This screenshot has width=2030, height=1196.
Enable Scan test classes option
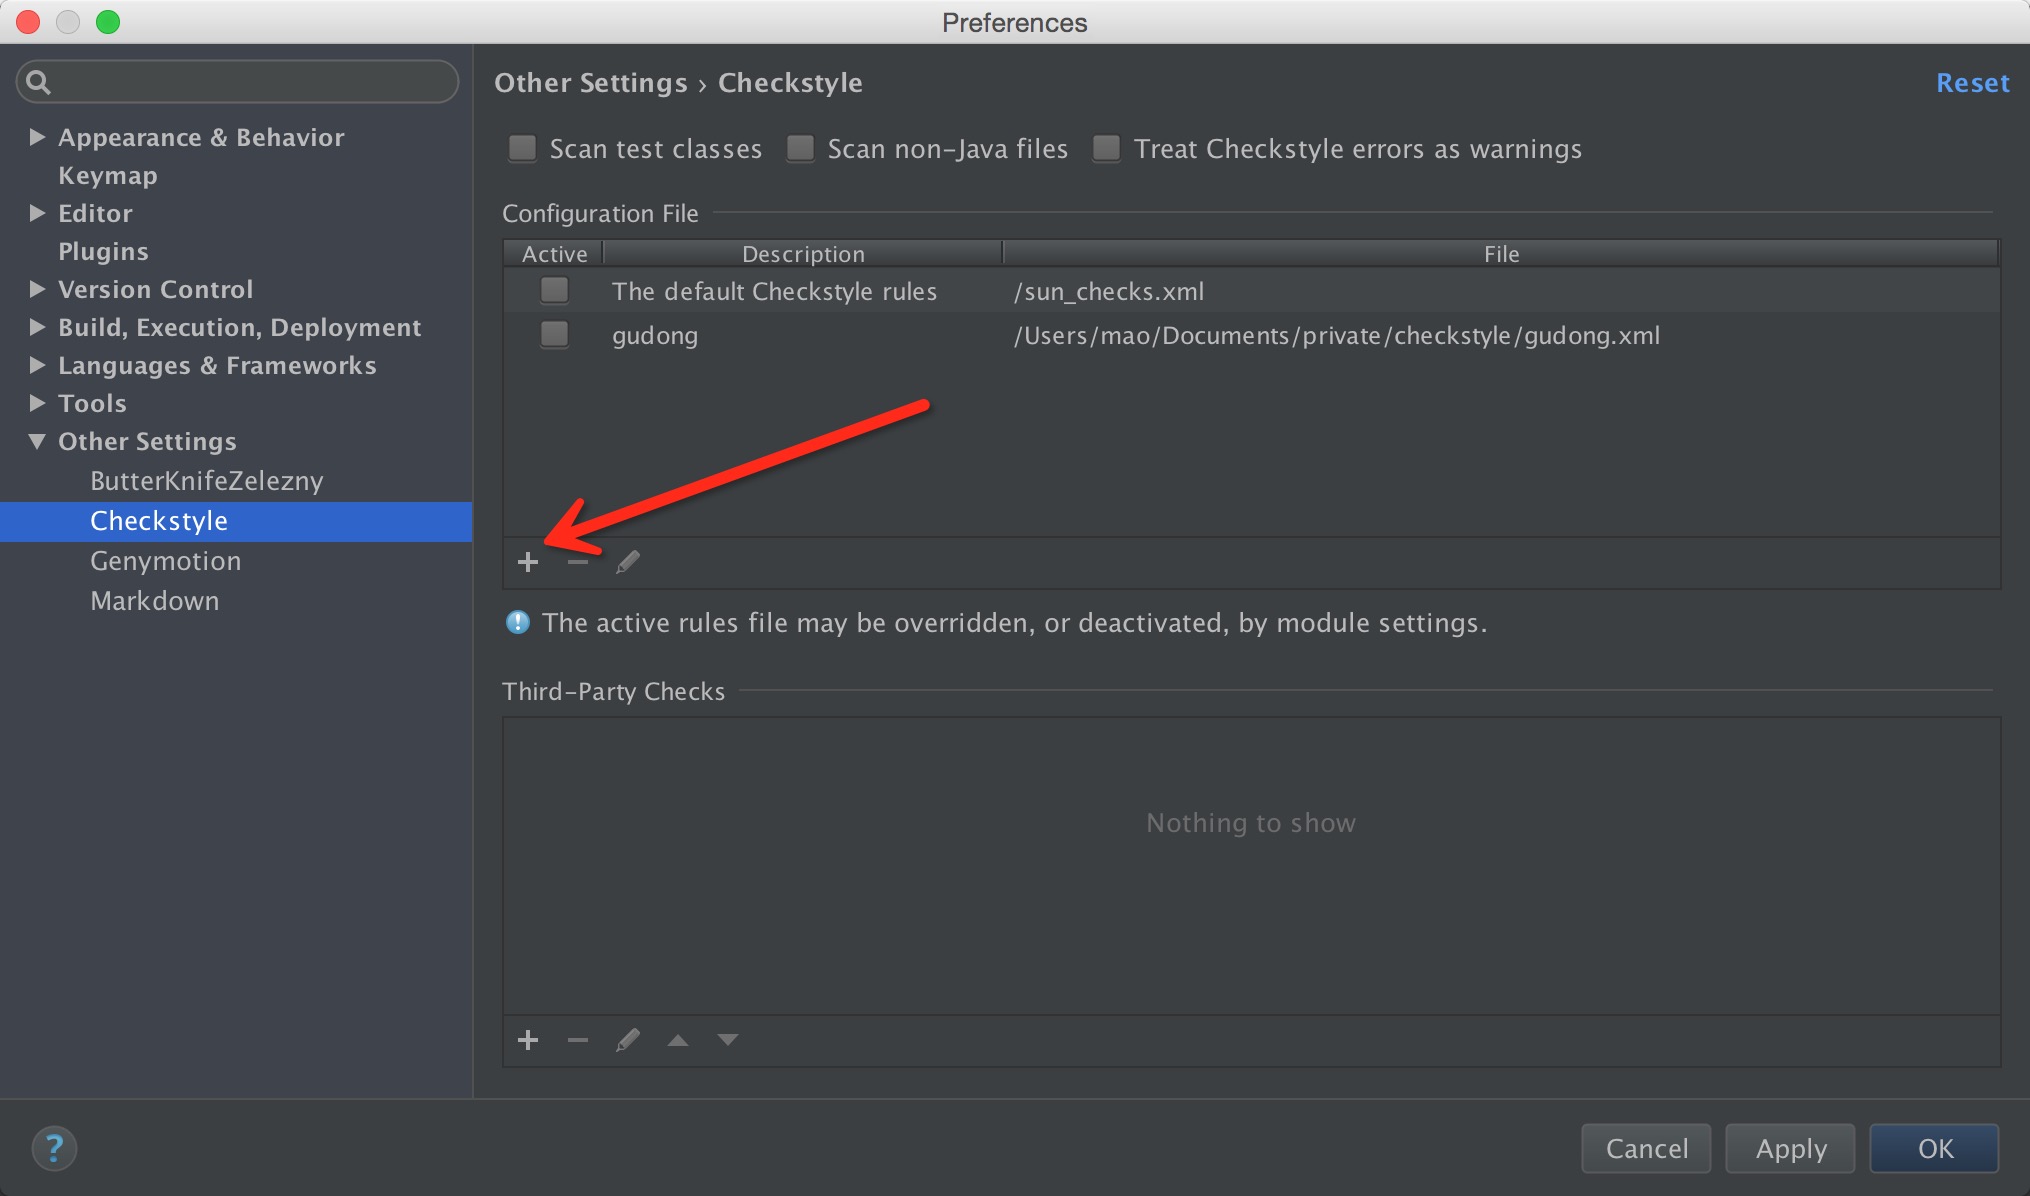pos(523,149)
